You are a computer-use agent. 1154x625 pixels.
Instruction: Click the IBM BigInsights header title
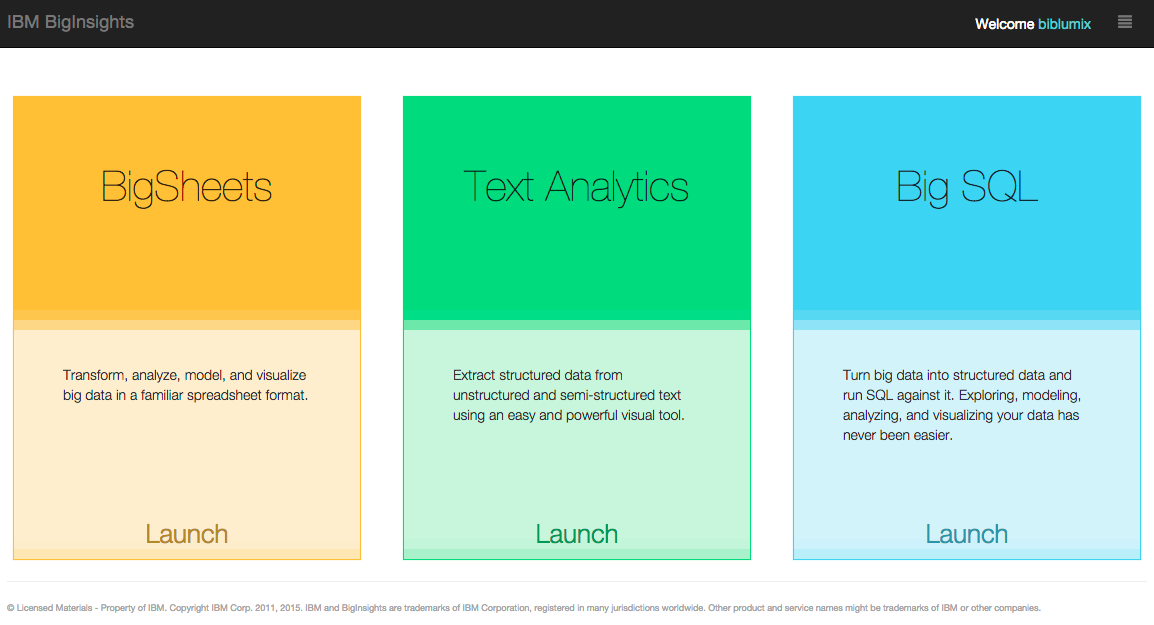tap(71, 22)
